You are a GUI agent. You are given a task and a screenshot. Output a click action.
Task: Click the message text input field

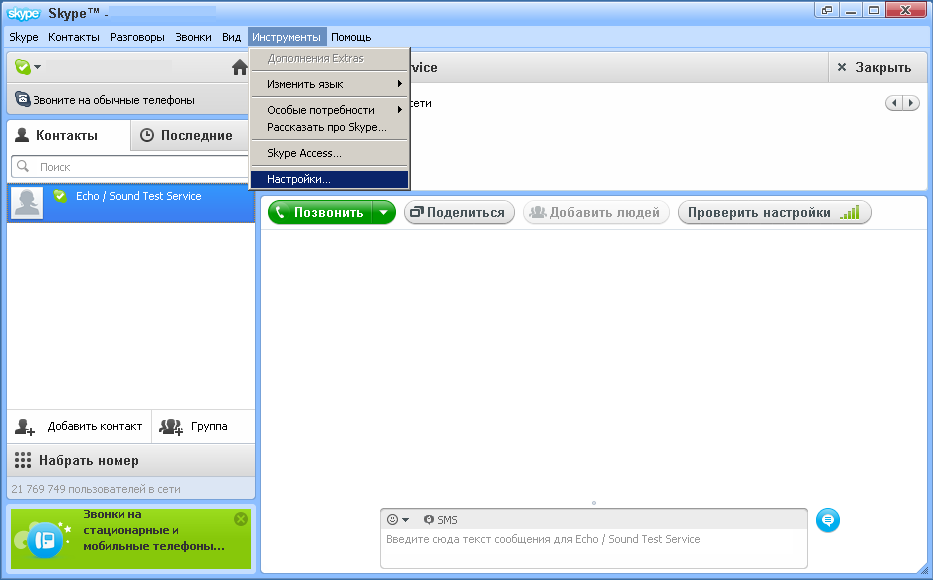point(594,548)
